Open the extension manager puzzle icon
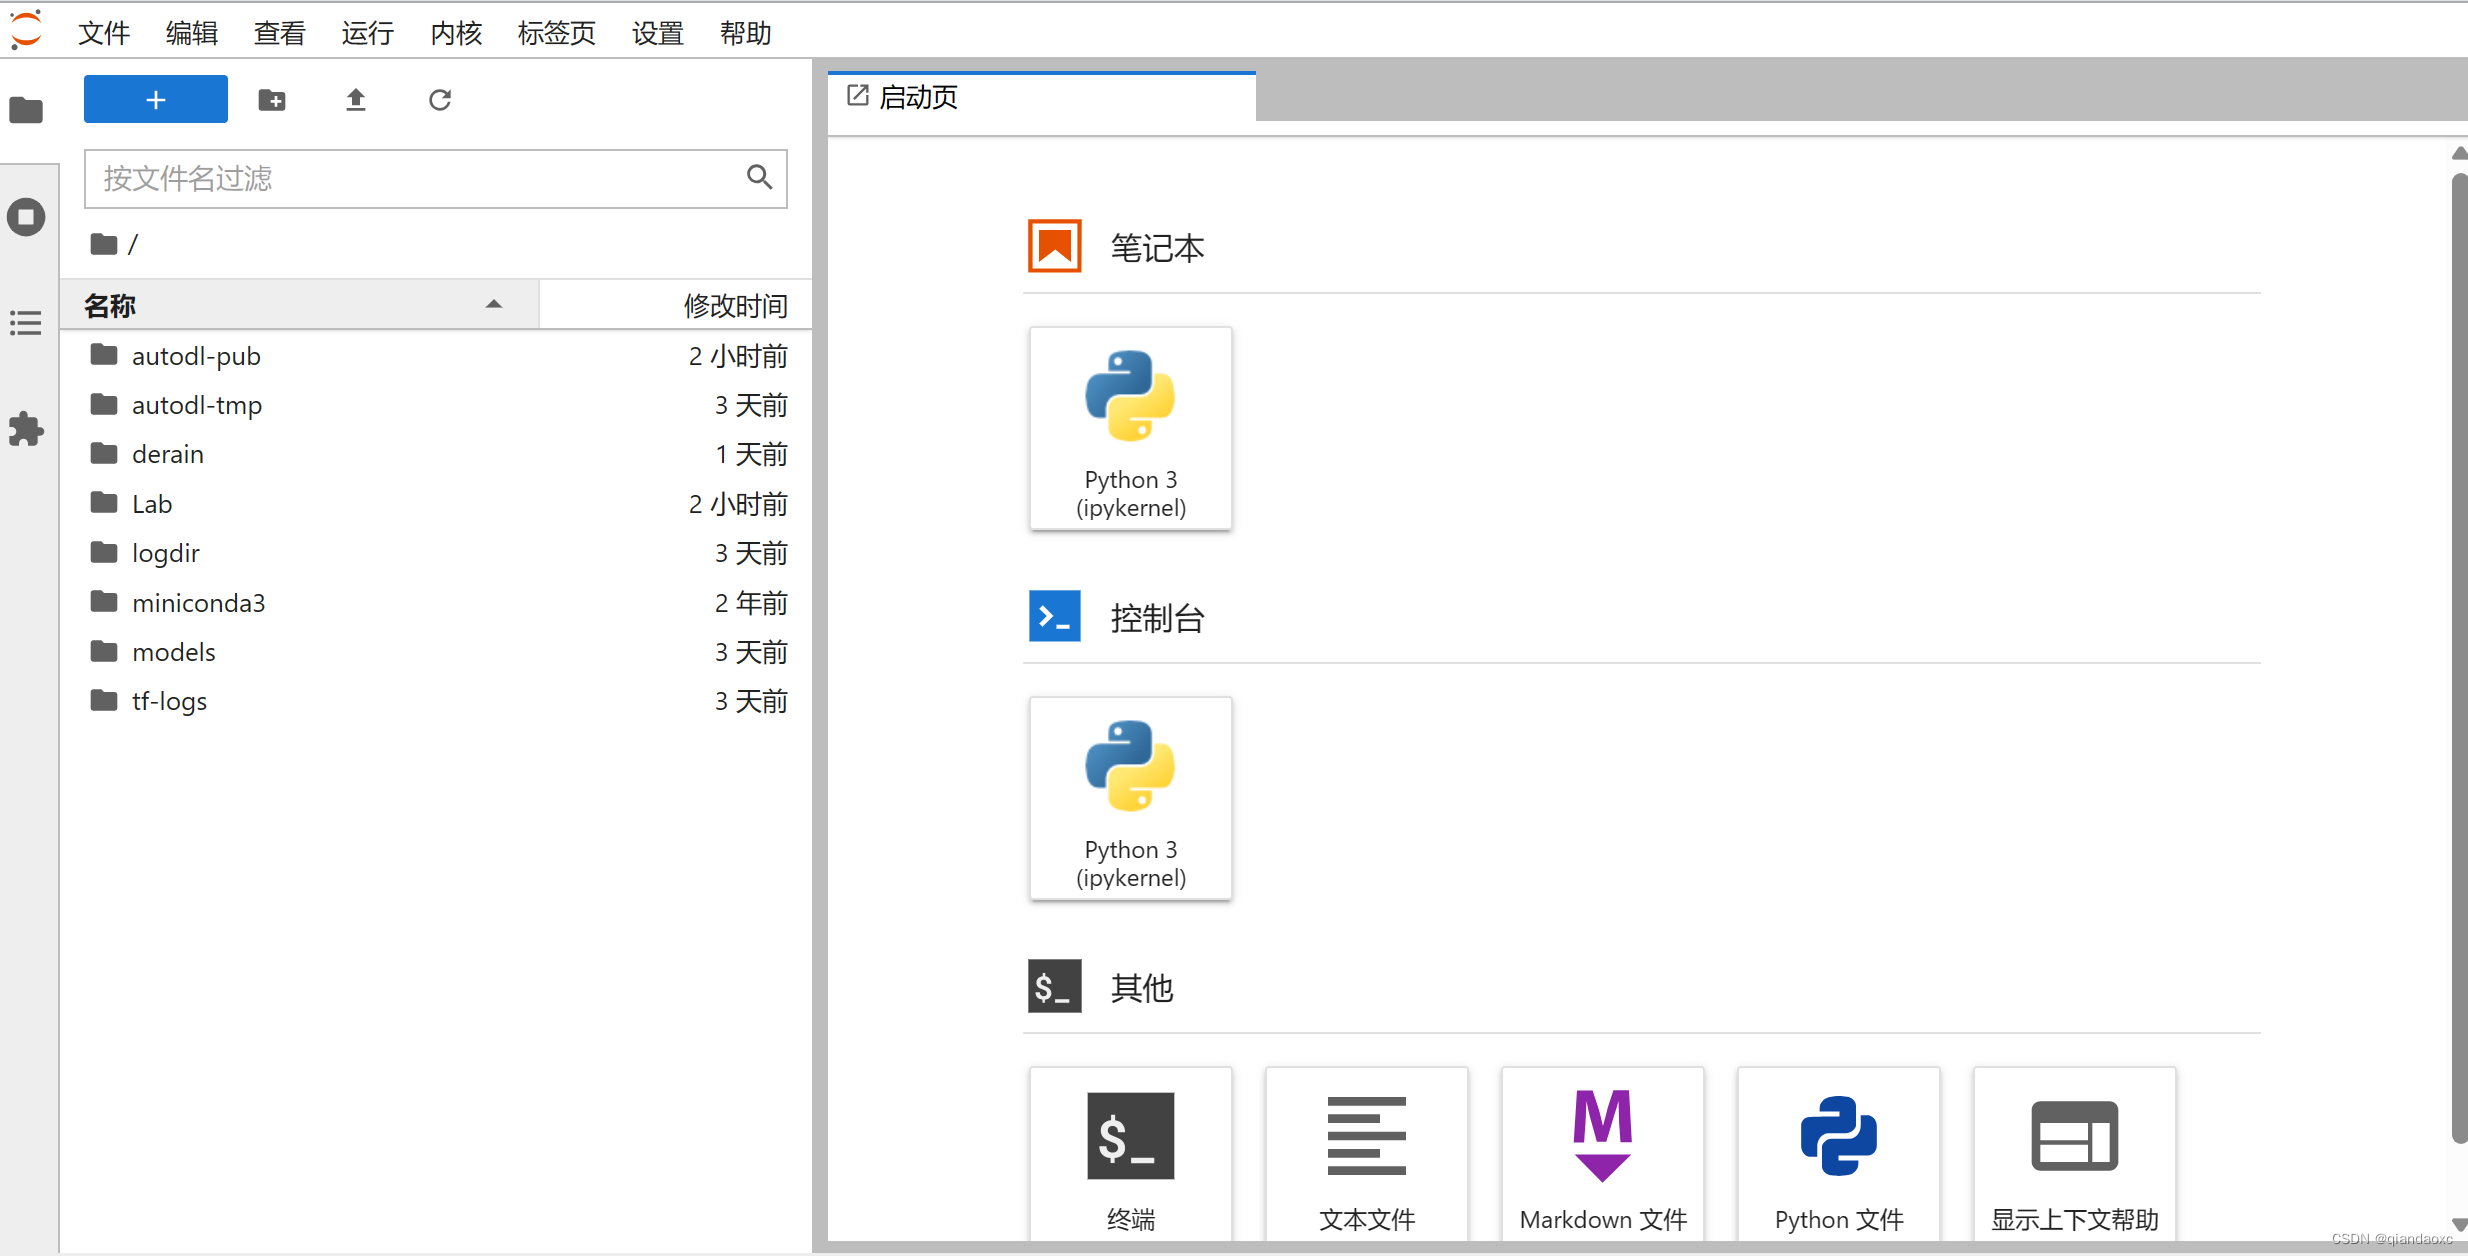 tap(26, 429)
